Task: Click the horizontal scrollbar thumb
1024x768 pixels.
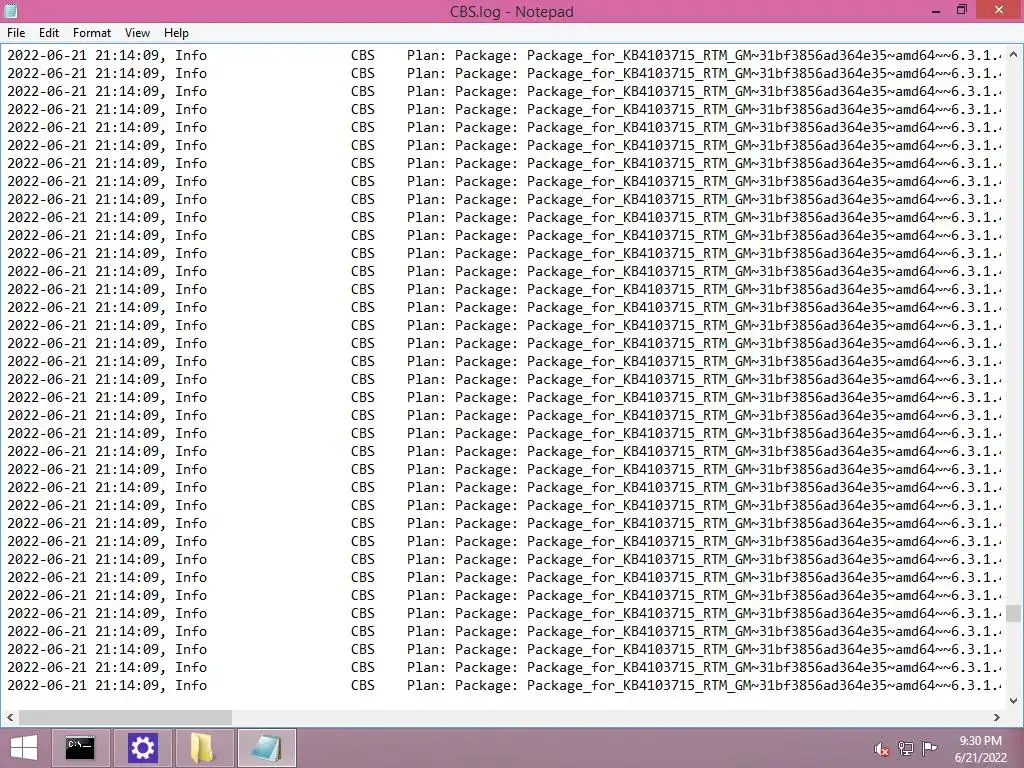Action: click(x=125, y=717)
